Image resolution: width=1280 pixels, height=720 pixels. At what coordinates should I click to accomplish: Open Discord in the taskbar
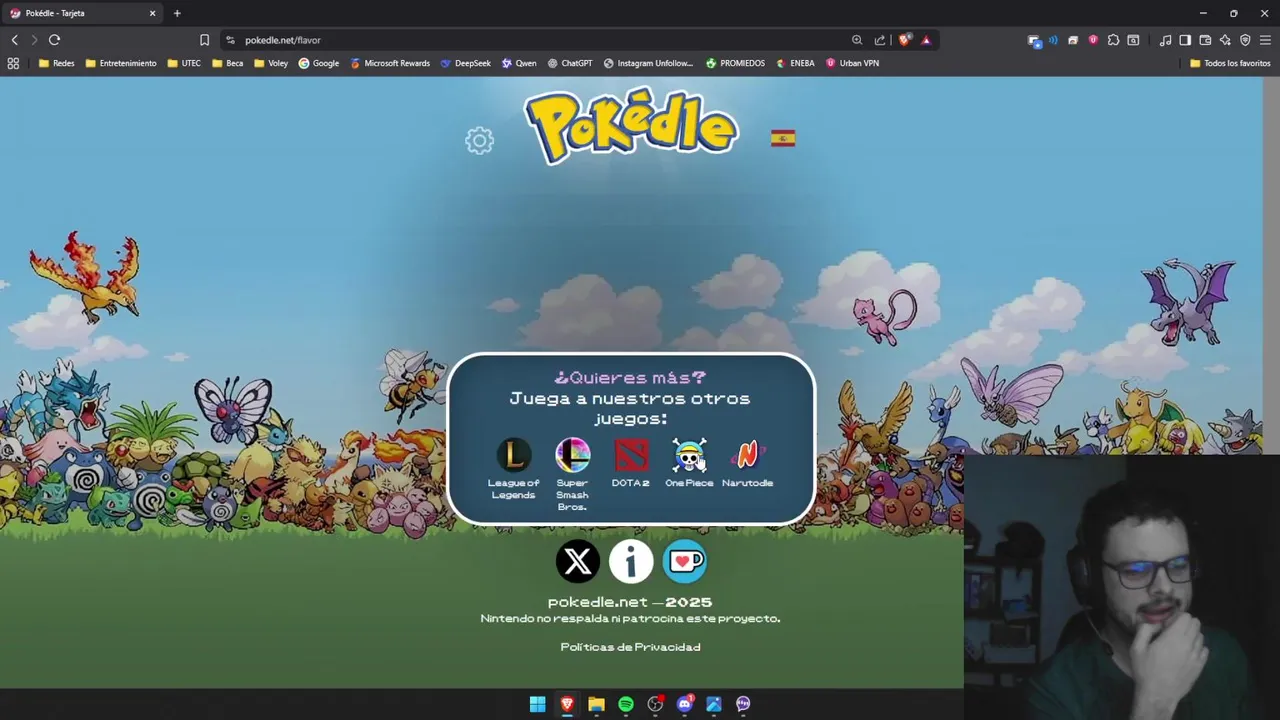click(684, 704)
